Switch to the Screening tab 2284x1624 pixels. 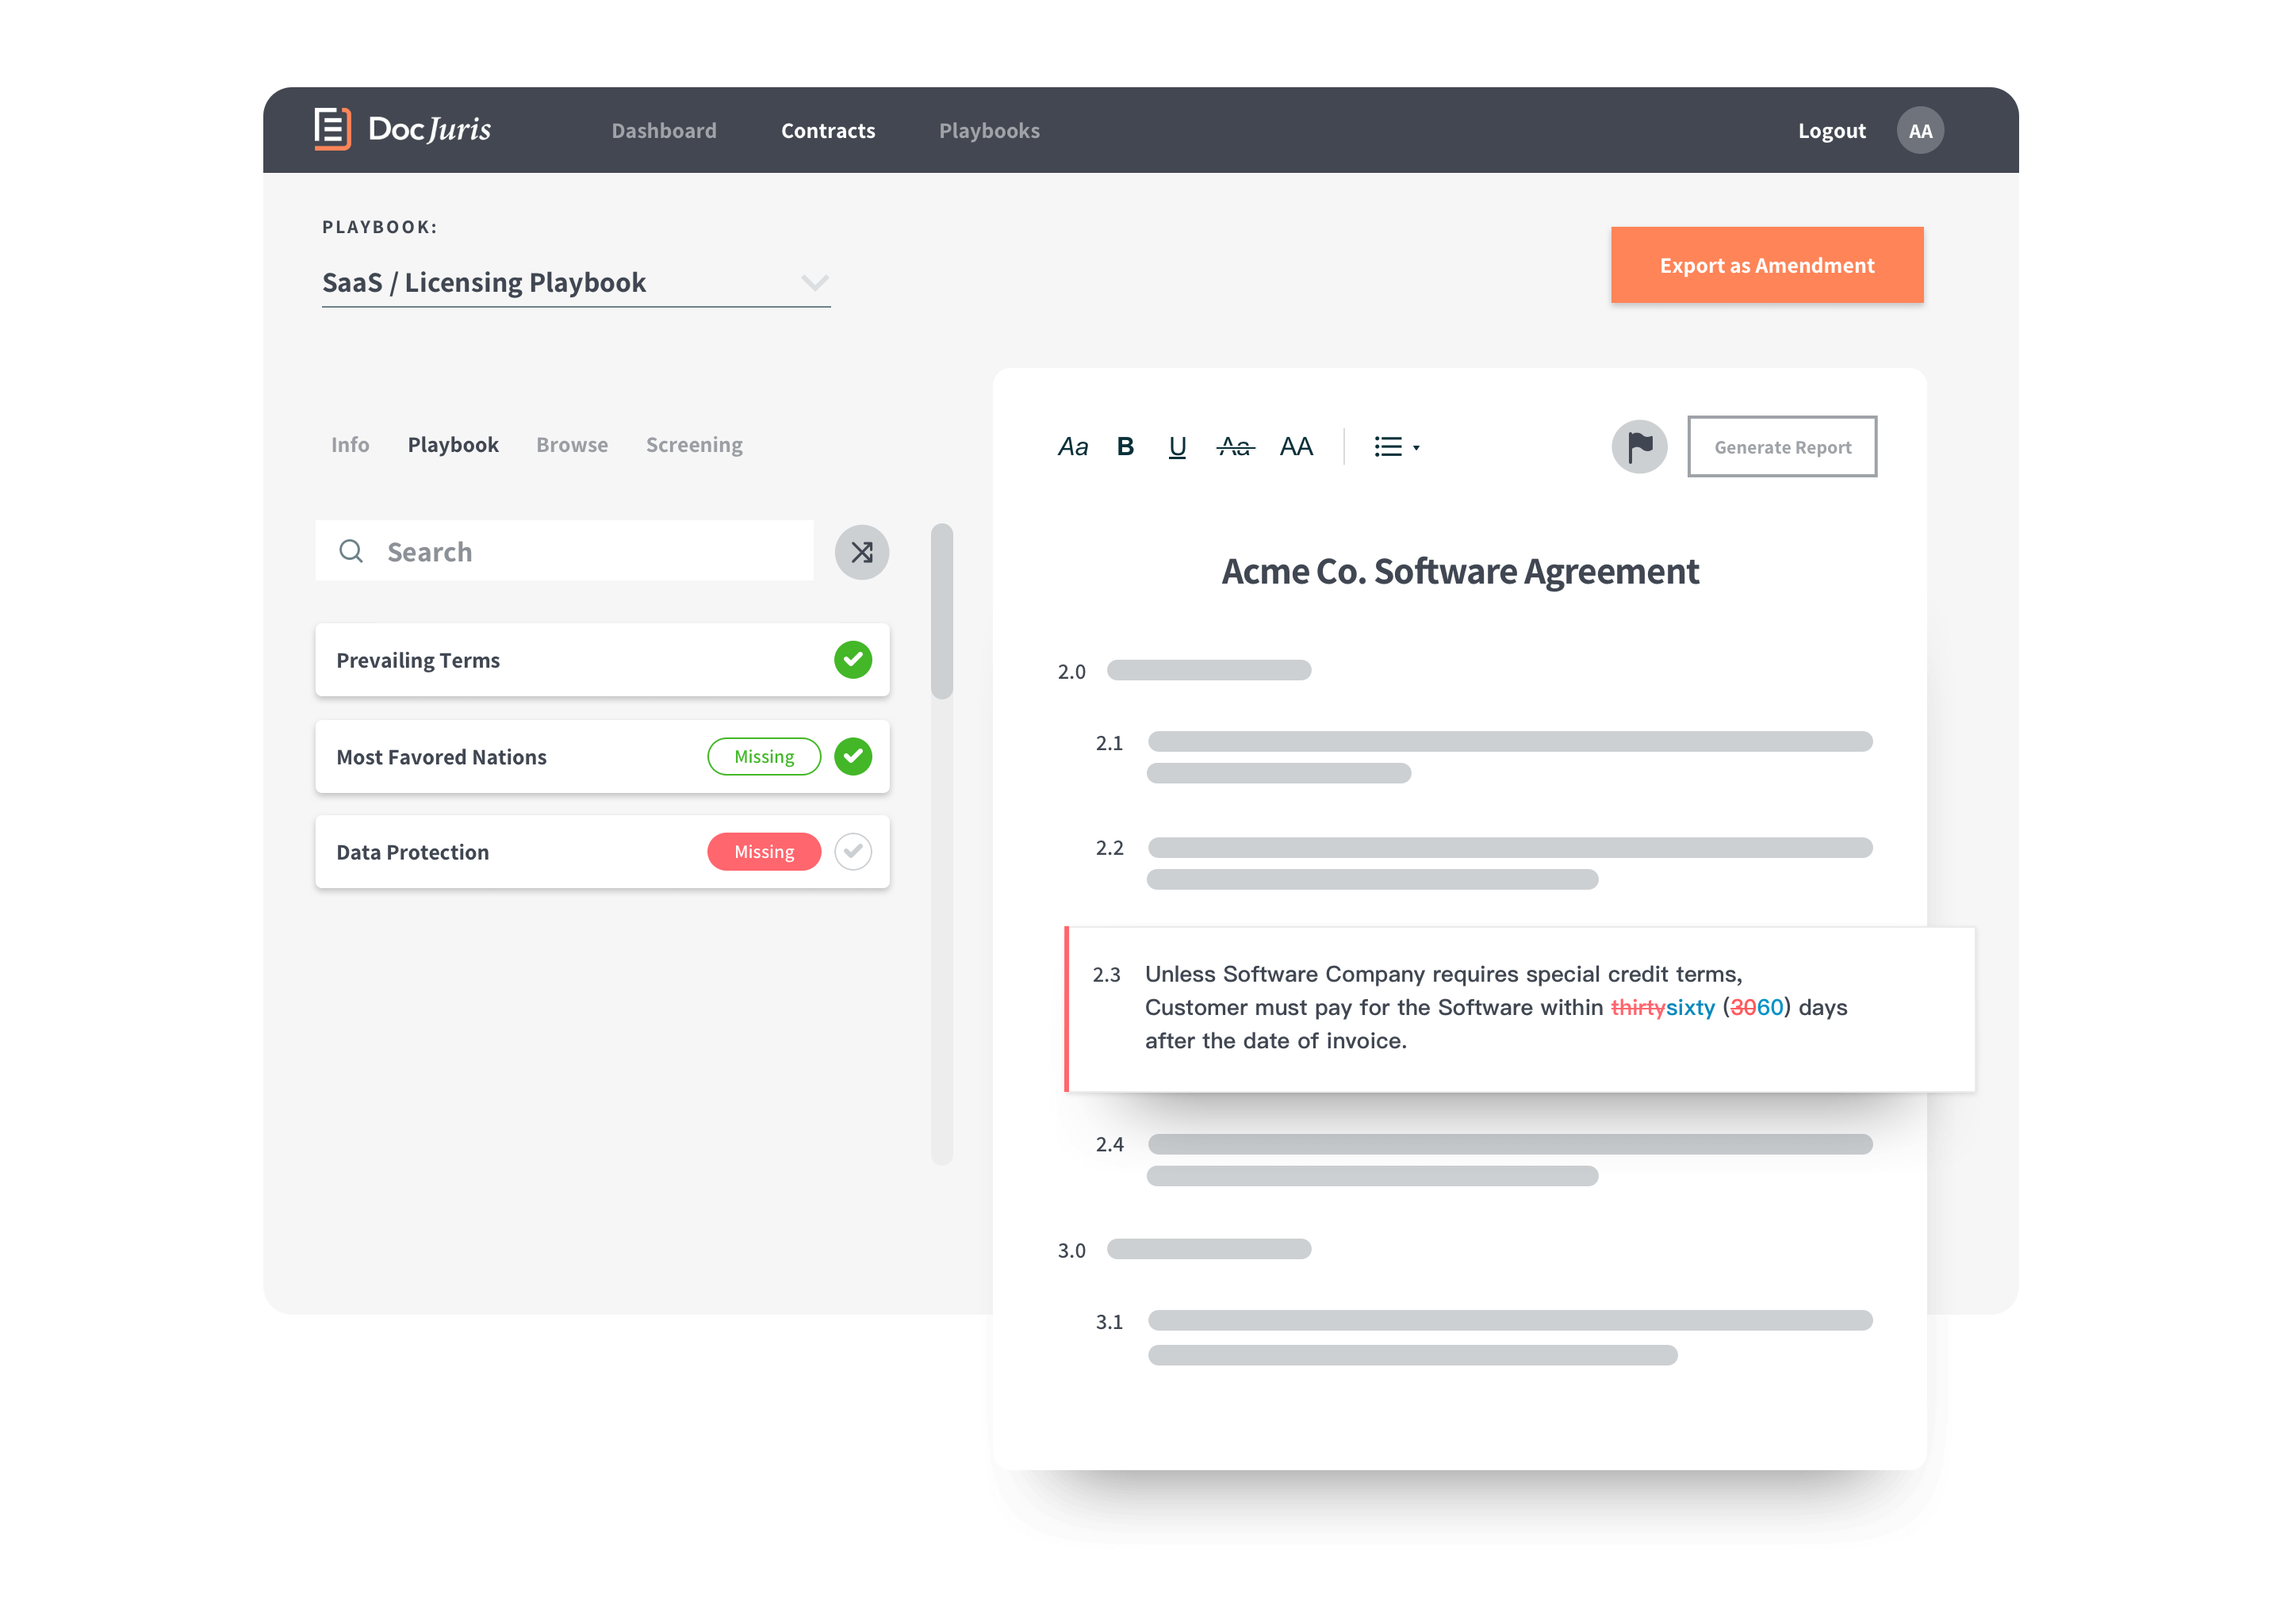tap(694, 445)
